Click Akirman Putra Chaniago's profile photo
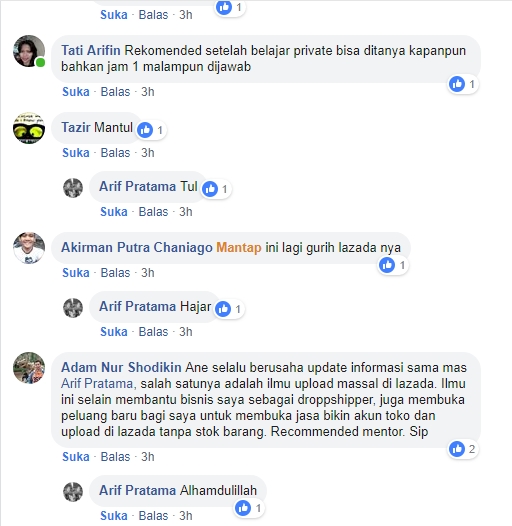 click(29, 248)
